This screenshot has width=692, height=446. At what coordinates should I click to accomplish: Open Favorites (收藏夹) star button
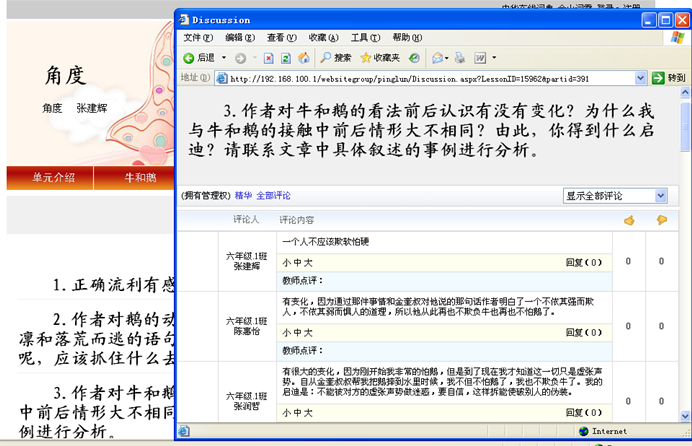pos(380,58)
